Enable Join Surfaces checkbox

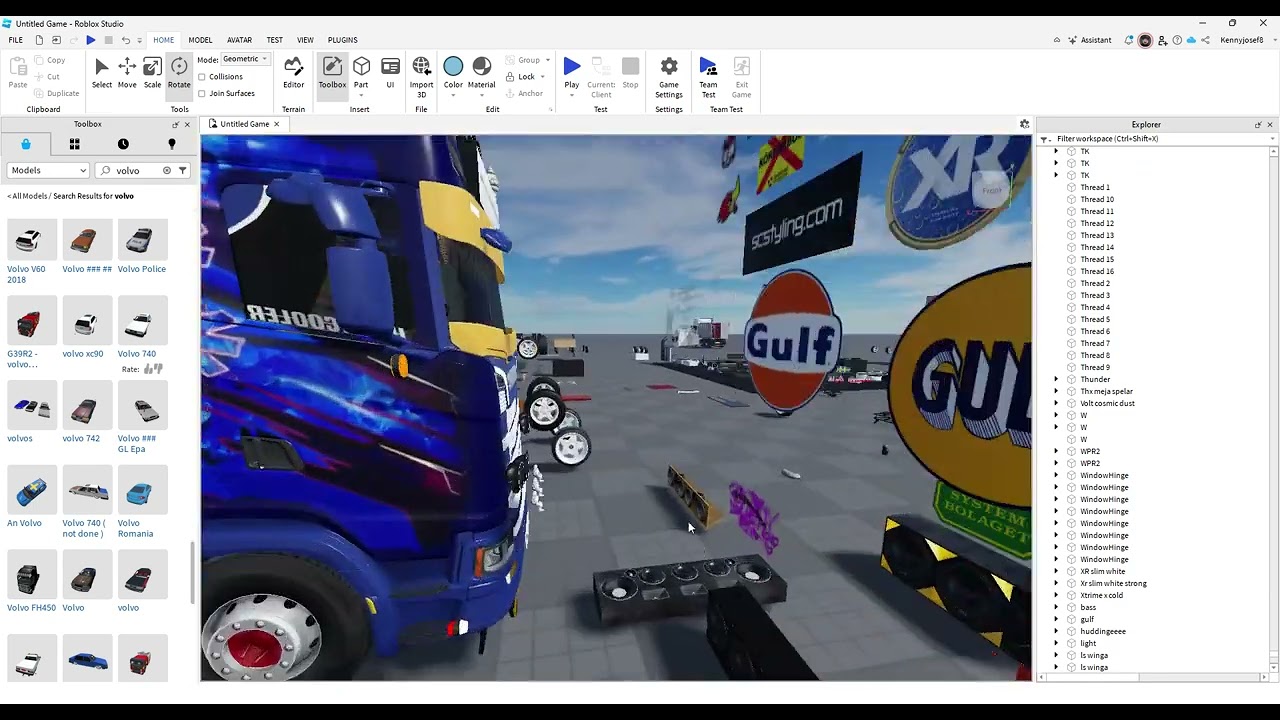point(202,94)
